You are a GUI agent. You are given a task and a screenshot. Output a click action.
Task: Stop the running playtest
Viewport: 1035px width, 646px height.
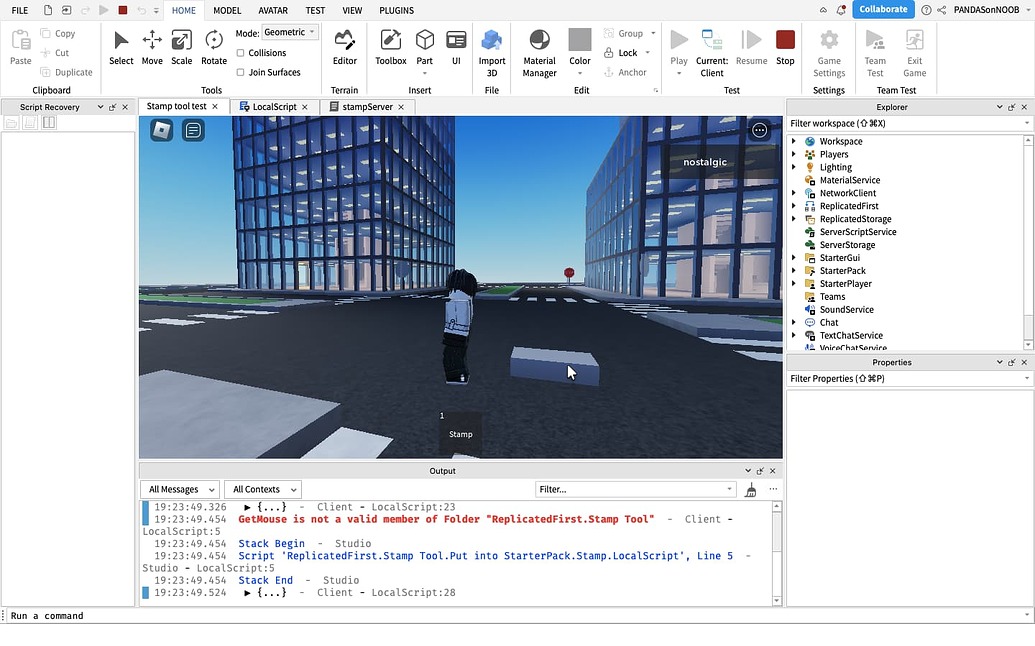785,47
